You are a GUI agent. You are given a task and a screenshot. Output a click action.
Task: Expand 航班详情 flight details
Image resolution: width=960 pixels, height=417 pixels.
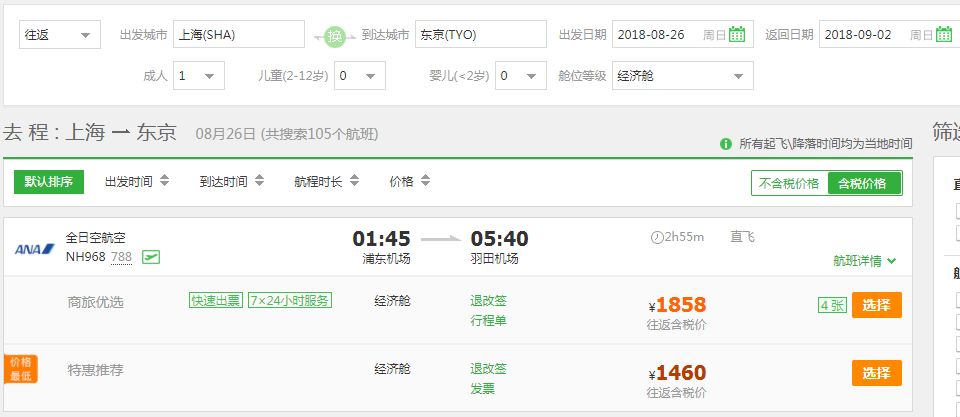[x=864, y=261]
